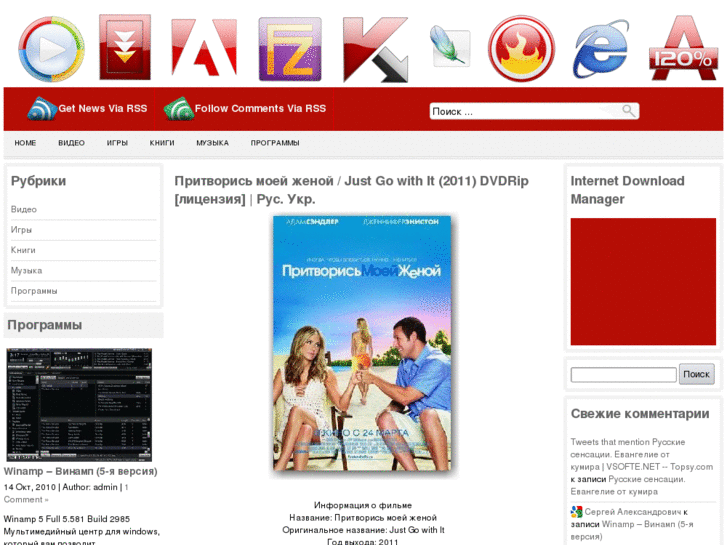Image resolution: width=727 pixels, height=545 pixels.
Task: Click the avatar icon beside Сергей Александрович
Action: [x=576, y=512]
